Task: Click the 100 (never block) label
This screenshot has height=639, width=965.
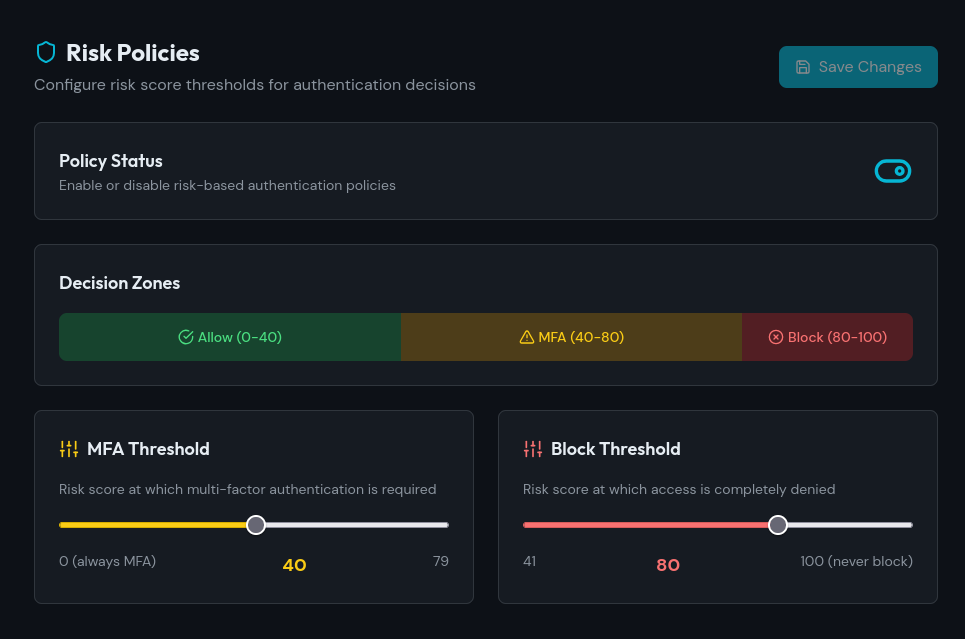Action: pyautogui.click(x=856, y=561)
